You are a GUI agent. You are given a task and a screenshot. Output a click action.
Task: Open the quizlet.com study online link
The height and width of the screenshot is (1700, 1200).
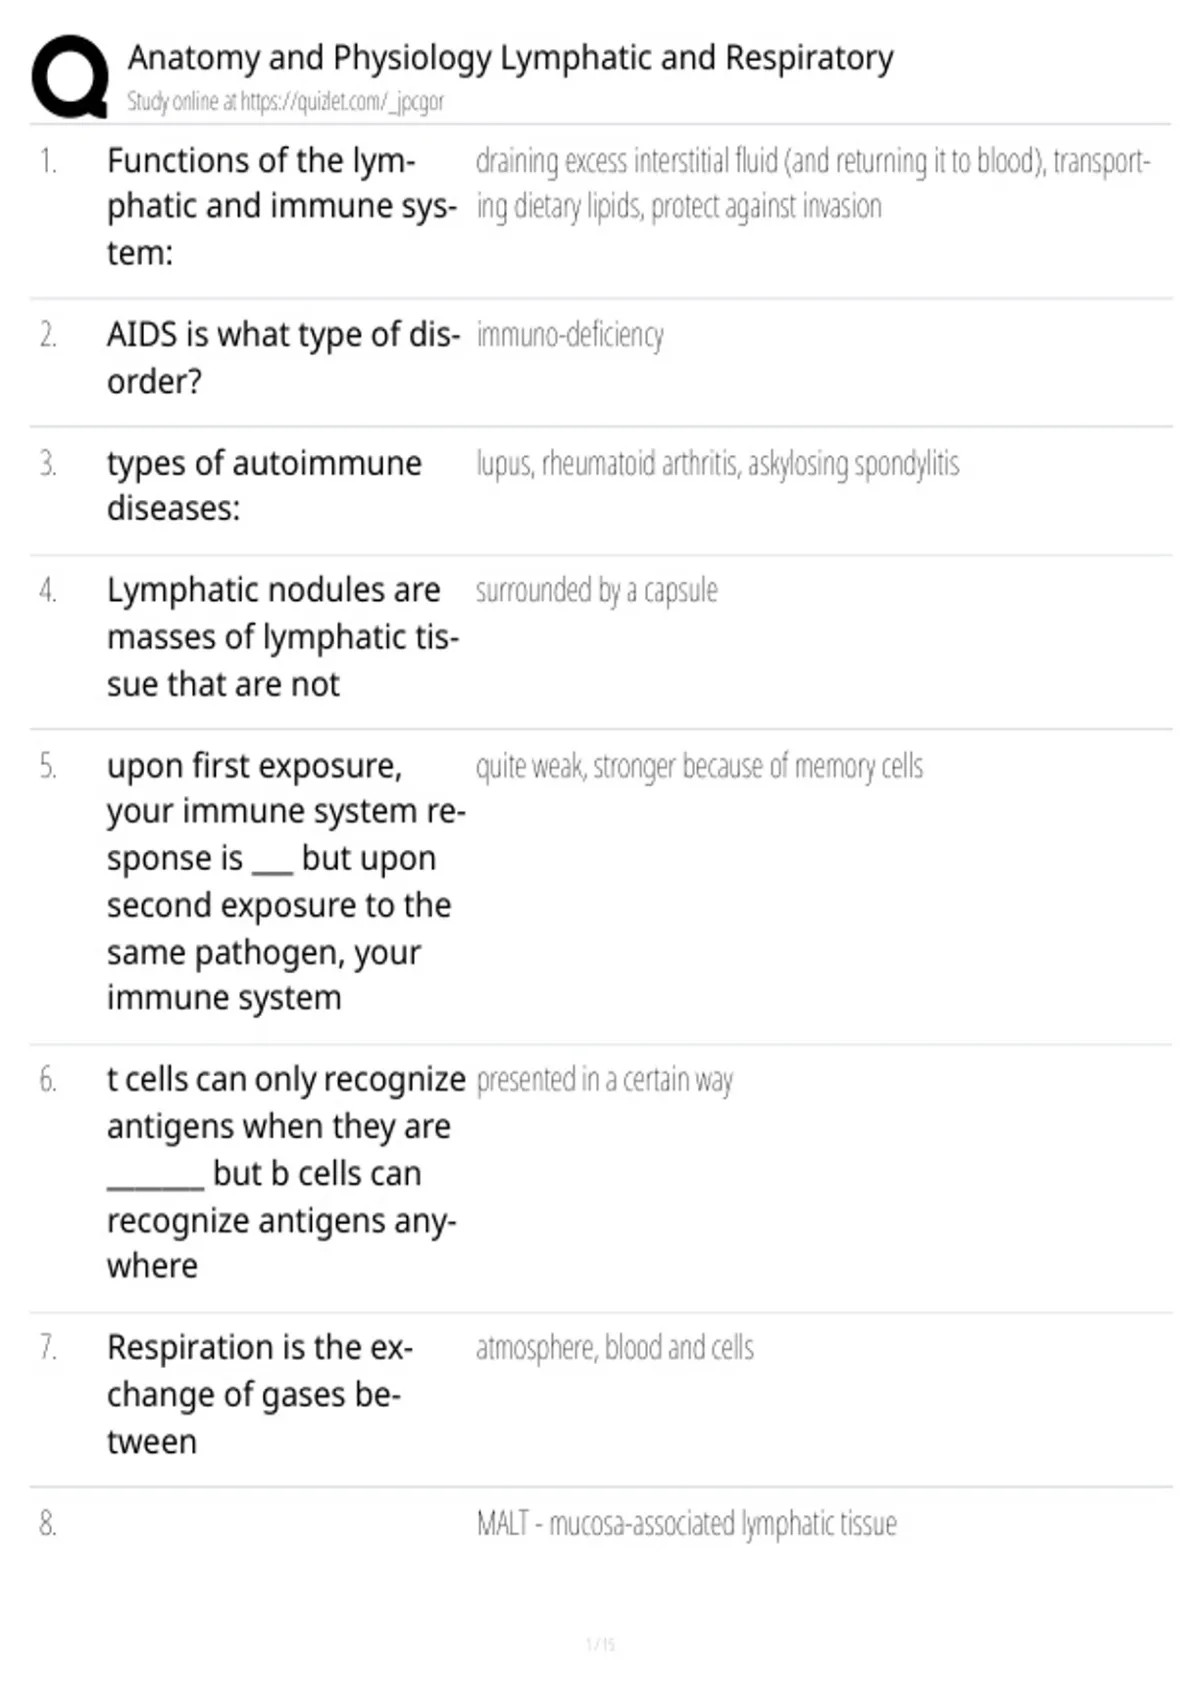285,102
